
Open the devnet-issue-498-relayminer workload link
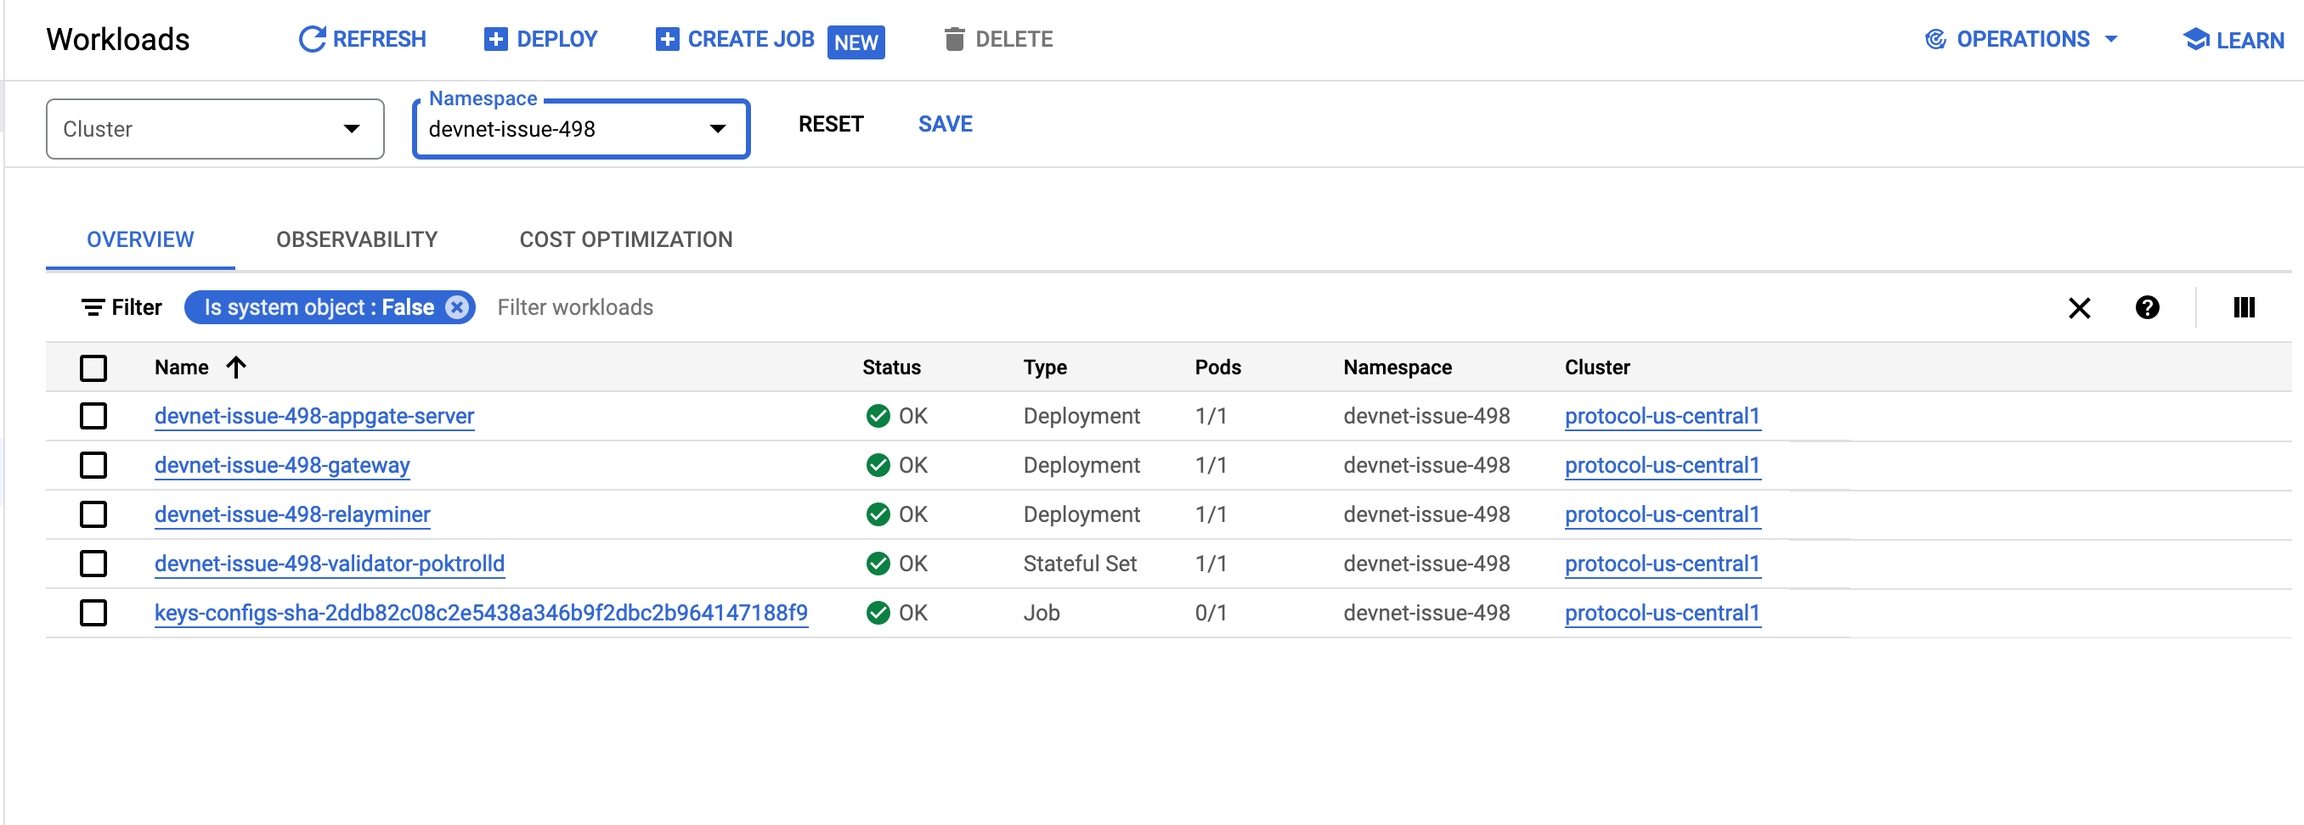pos(292,514)
